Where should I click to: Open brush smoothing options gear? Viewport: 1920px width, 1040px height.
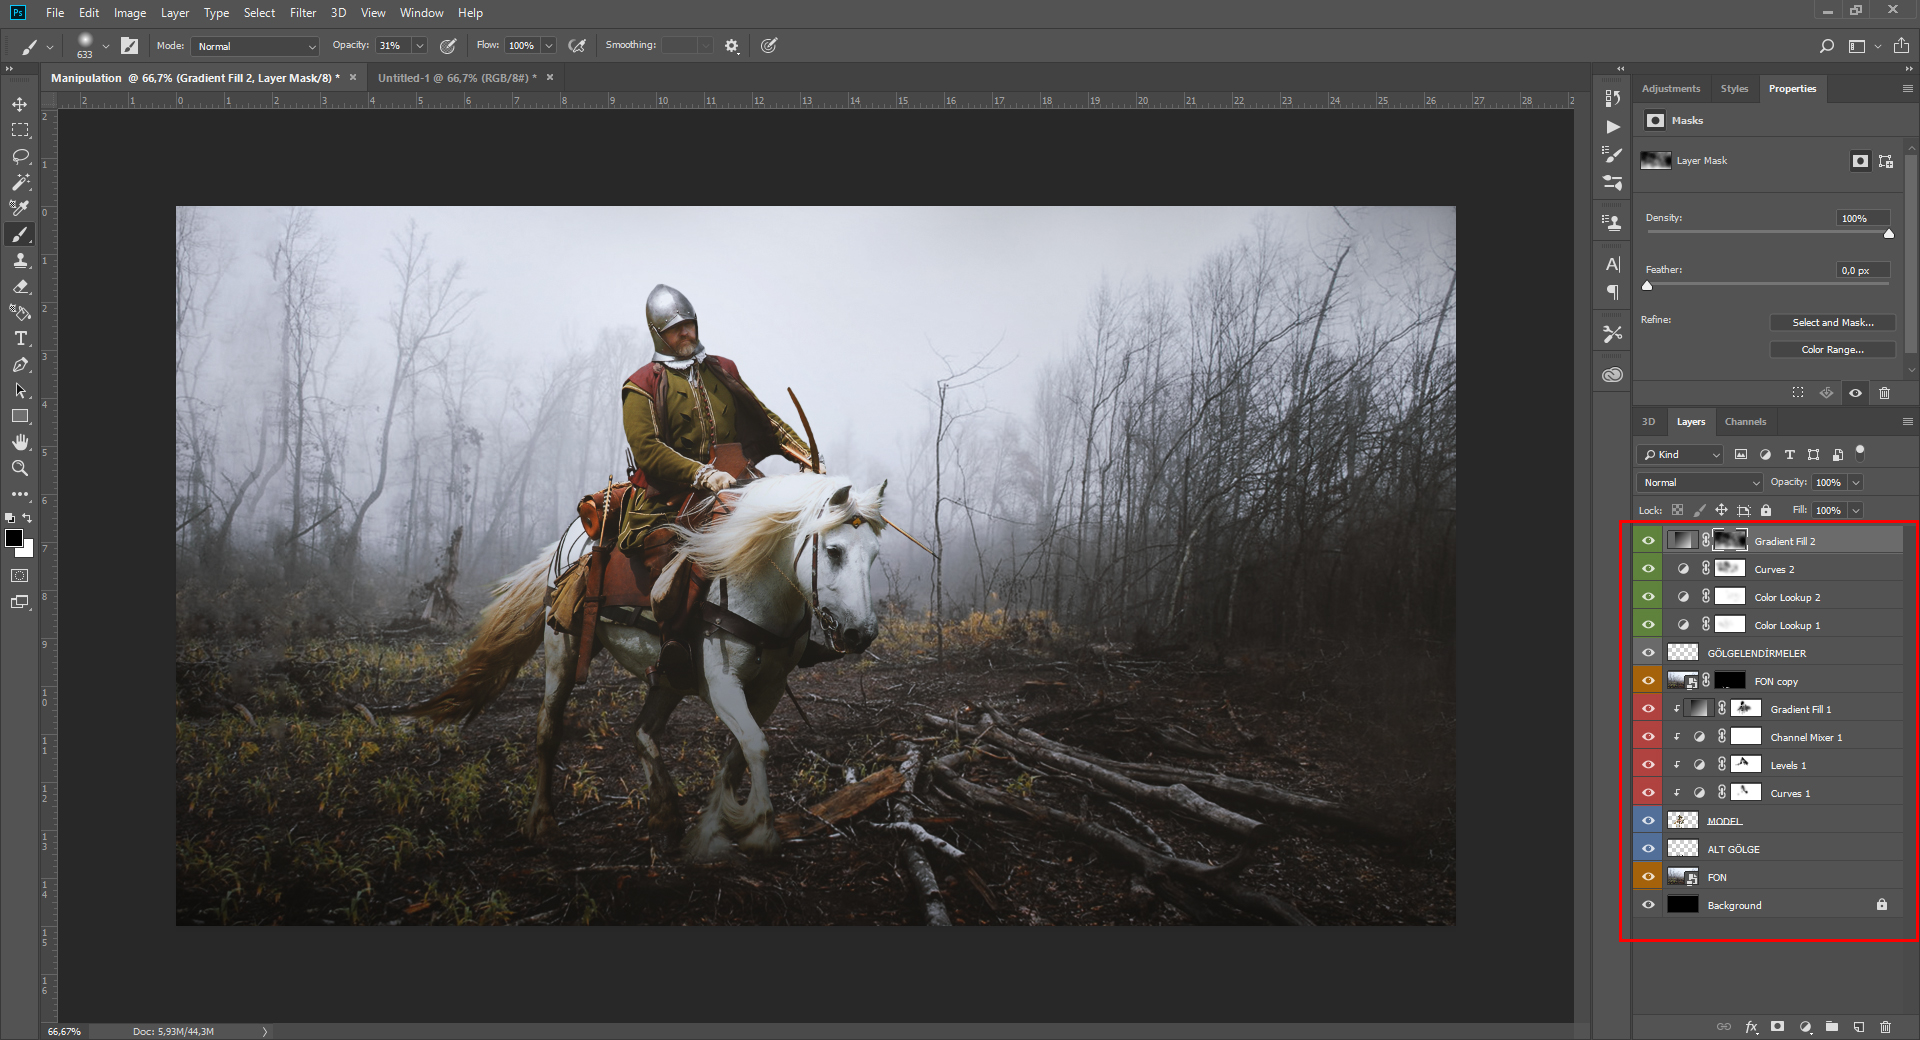(732, 46)
